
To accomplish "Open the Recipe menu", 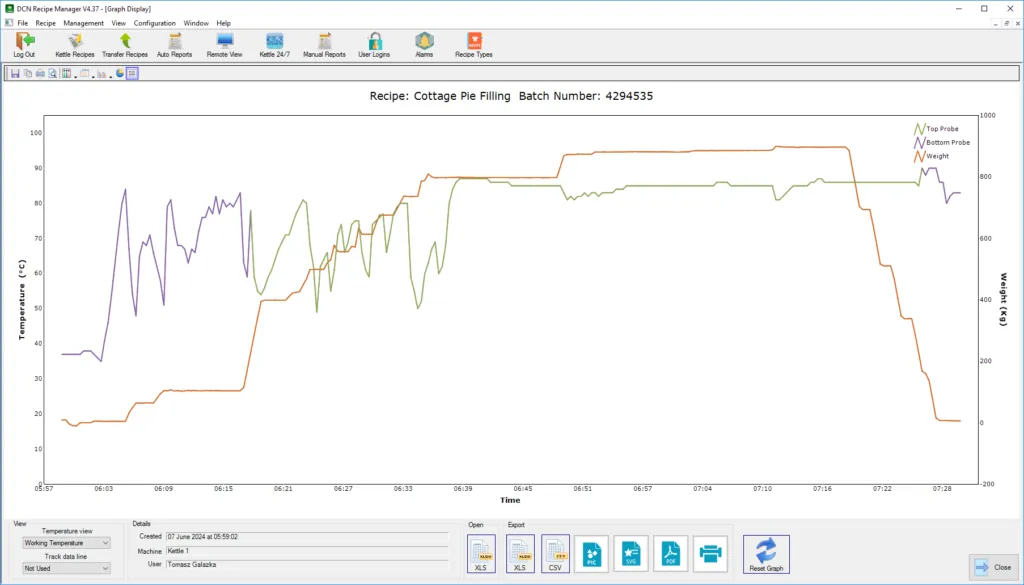I will [x=46, y=23].
